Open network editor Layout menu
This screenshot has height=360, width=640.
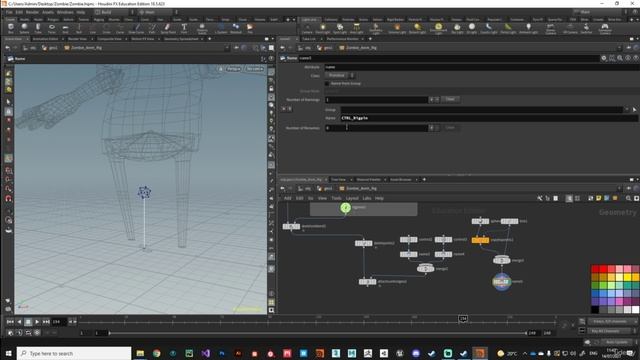(x=352, y=198)
